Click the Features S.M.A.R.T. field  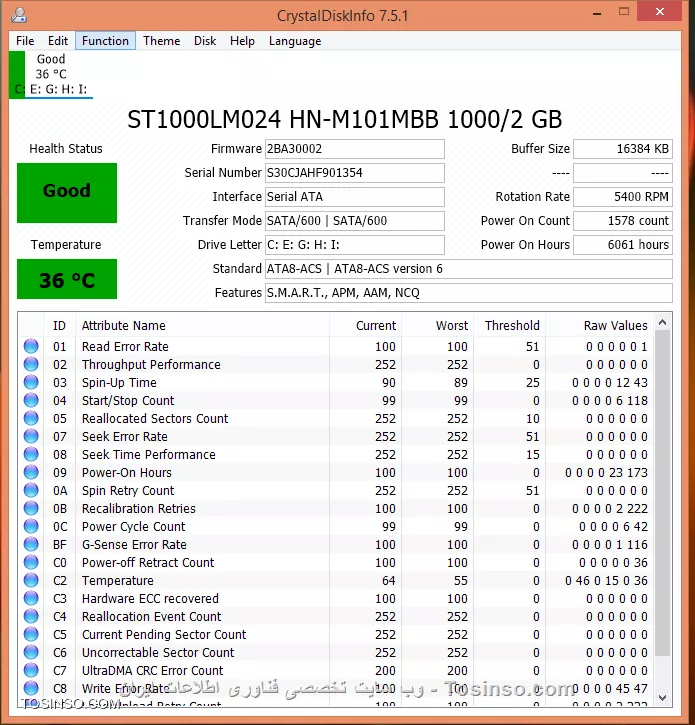coord(469,293)
